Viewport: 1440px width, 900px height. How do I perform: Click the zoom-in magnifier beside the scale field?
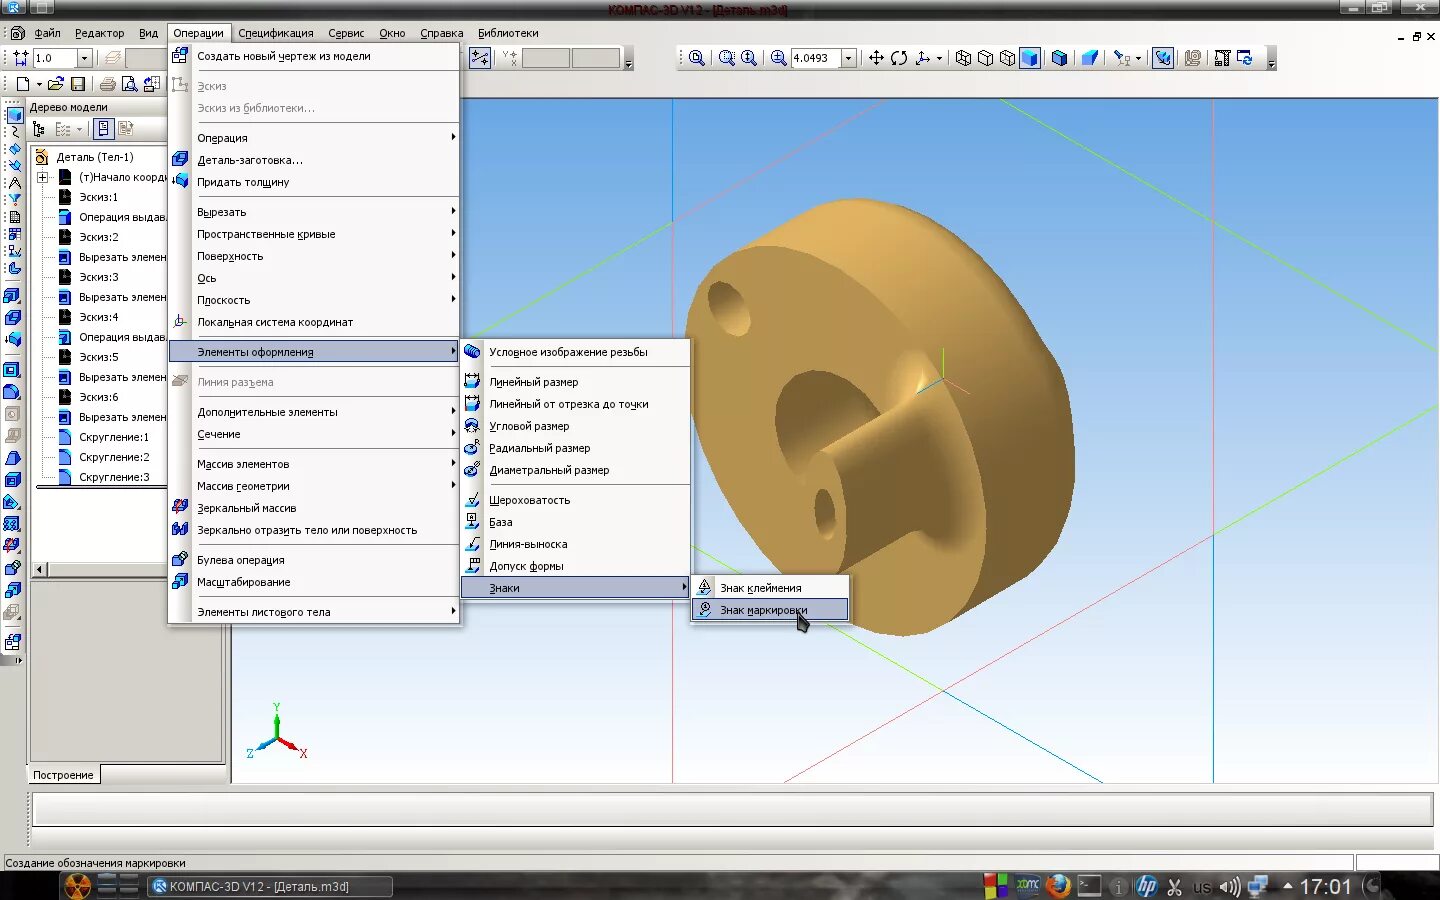click(778, 58)
